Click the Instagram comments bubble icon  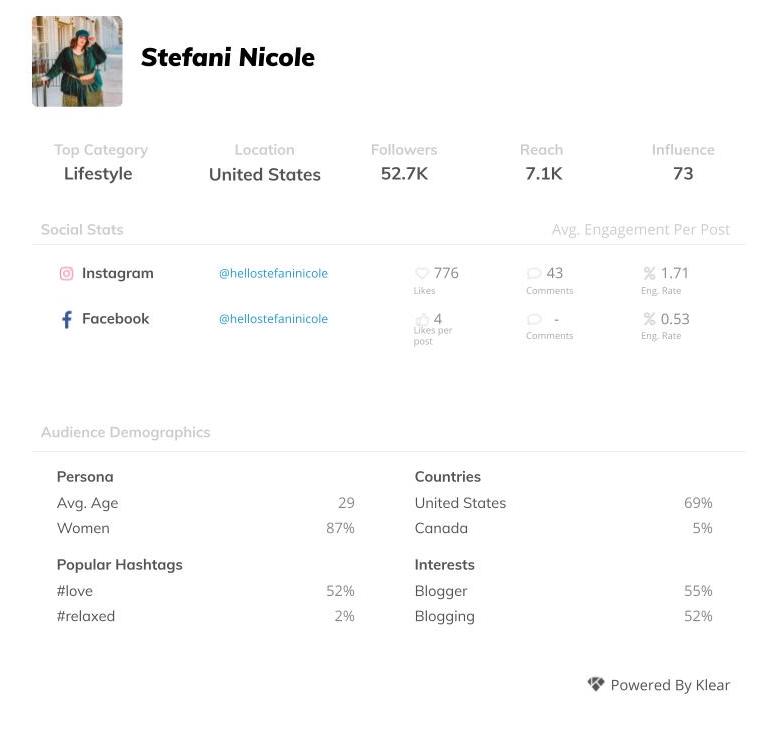(x=534, y=273)
